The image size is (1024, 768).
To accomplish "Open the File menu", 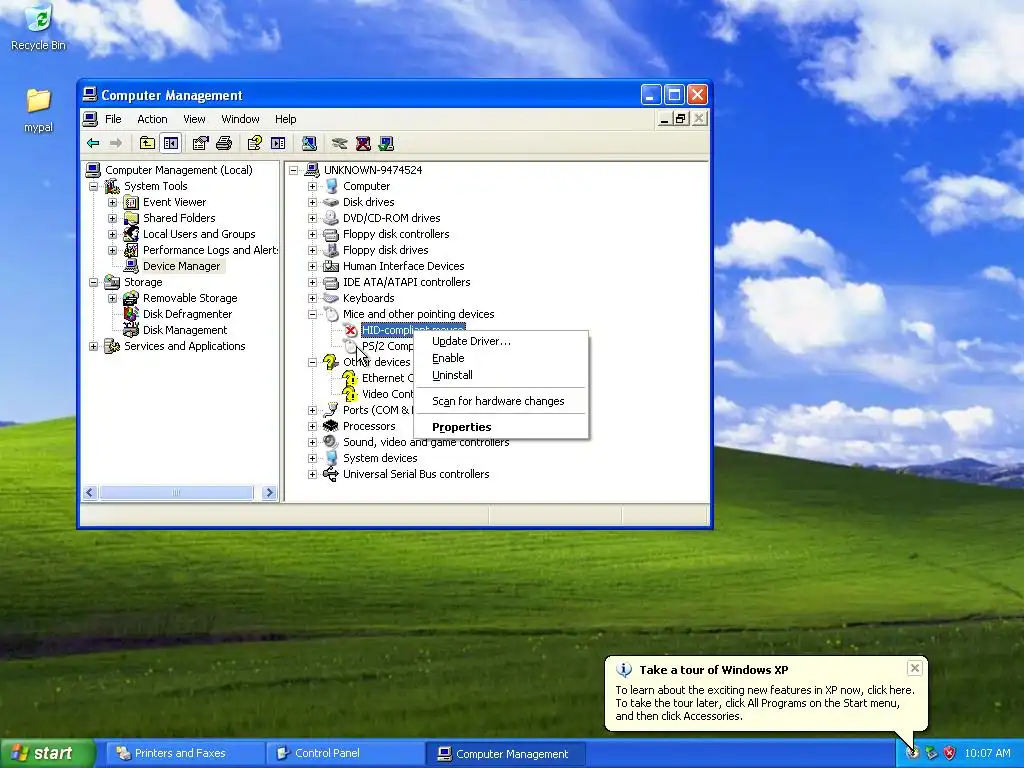I will pyautogui.click(x=113, y=119).
